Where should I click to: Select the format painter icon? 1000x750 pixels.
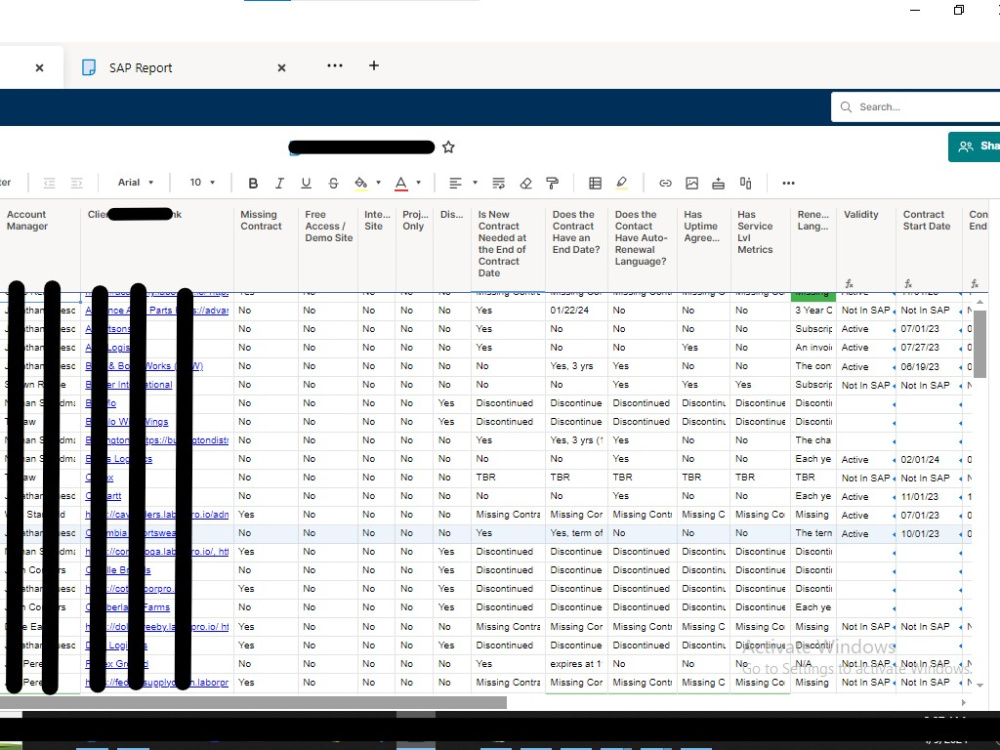coord(552,183)
